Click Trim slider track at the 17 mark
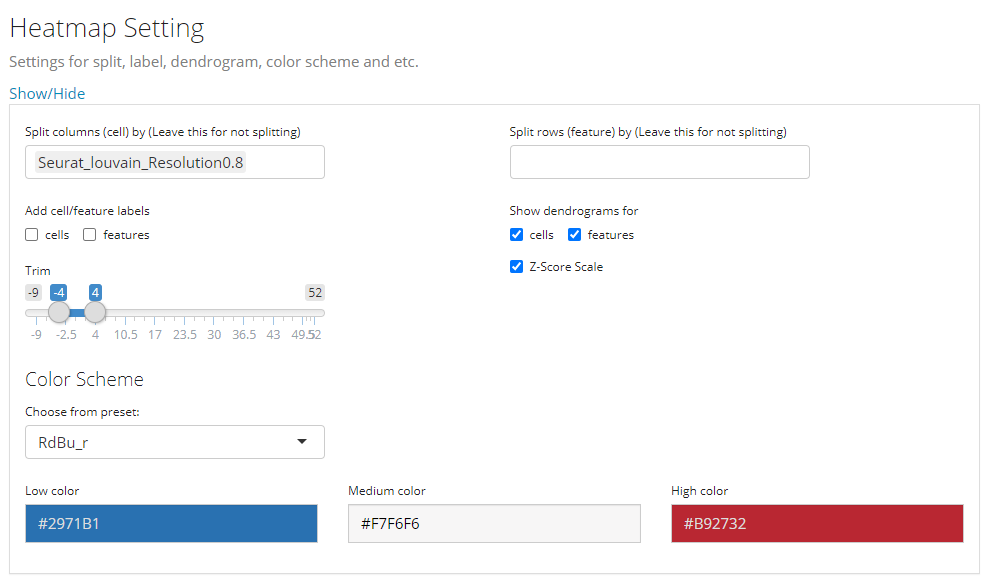 click(x=155, y=313)
